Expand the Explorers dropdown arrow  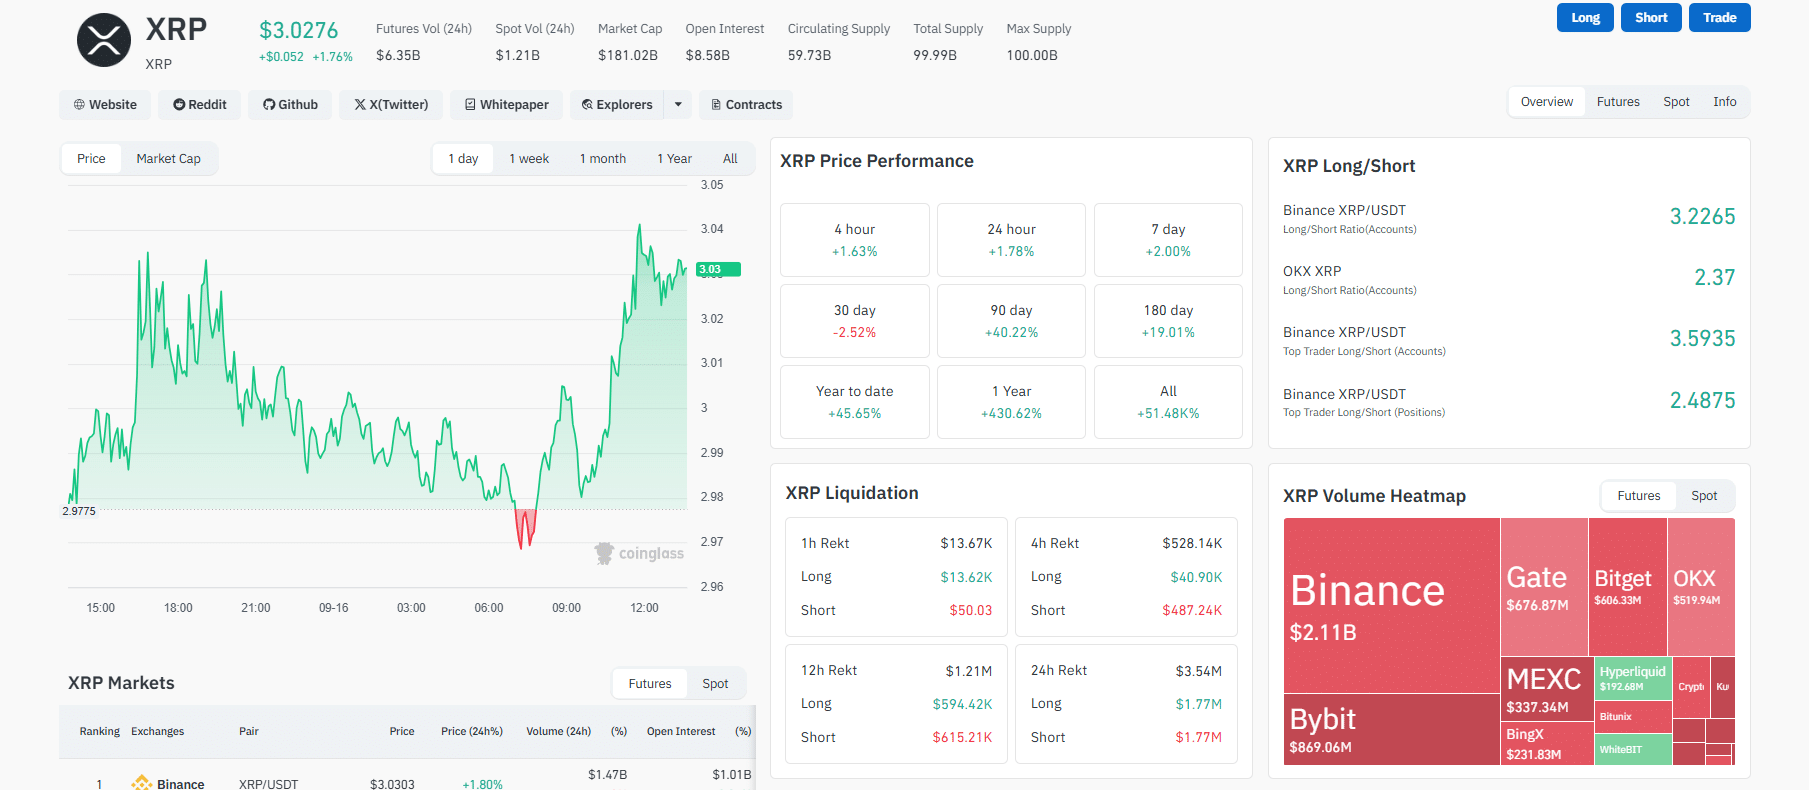tap(678, 104)
